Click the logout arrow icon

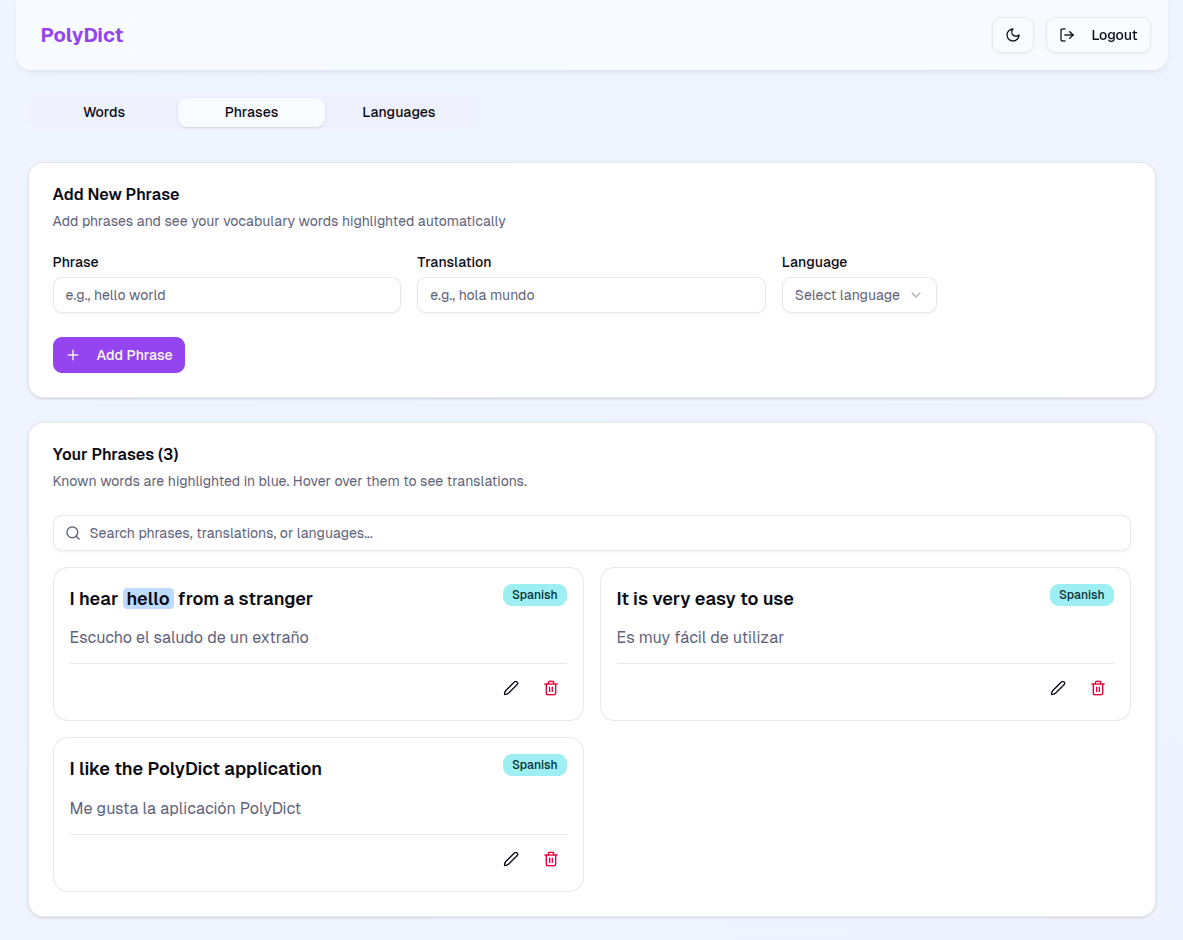tap(1067, 35)
